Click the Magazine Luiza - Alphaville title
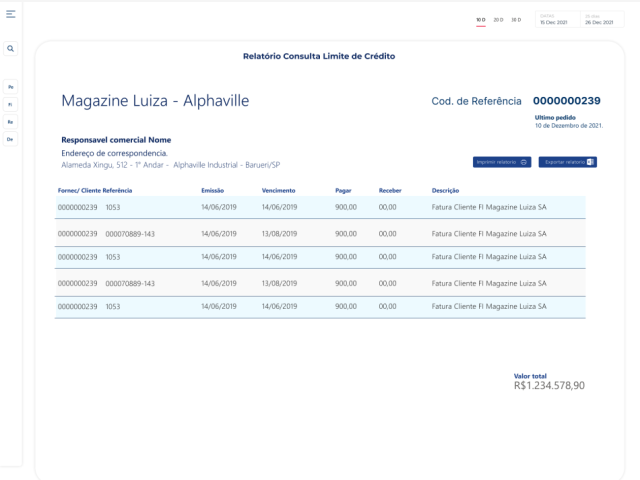Viewport: 640px width, 480px height. click(x=155, y=101)
